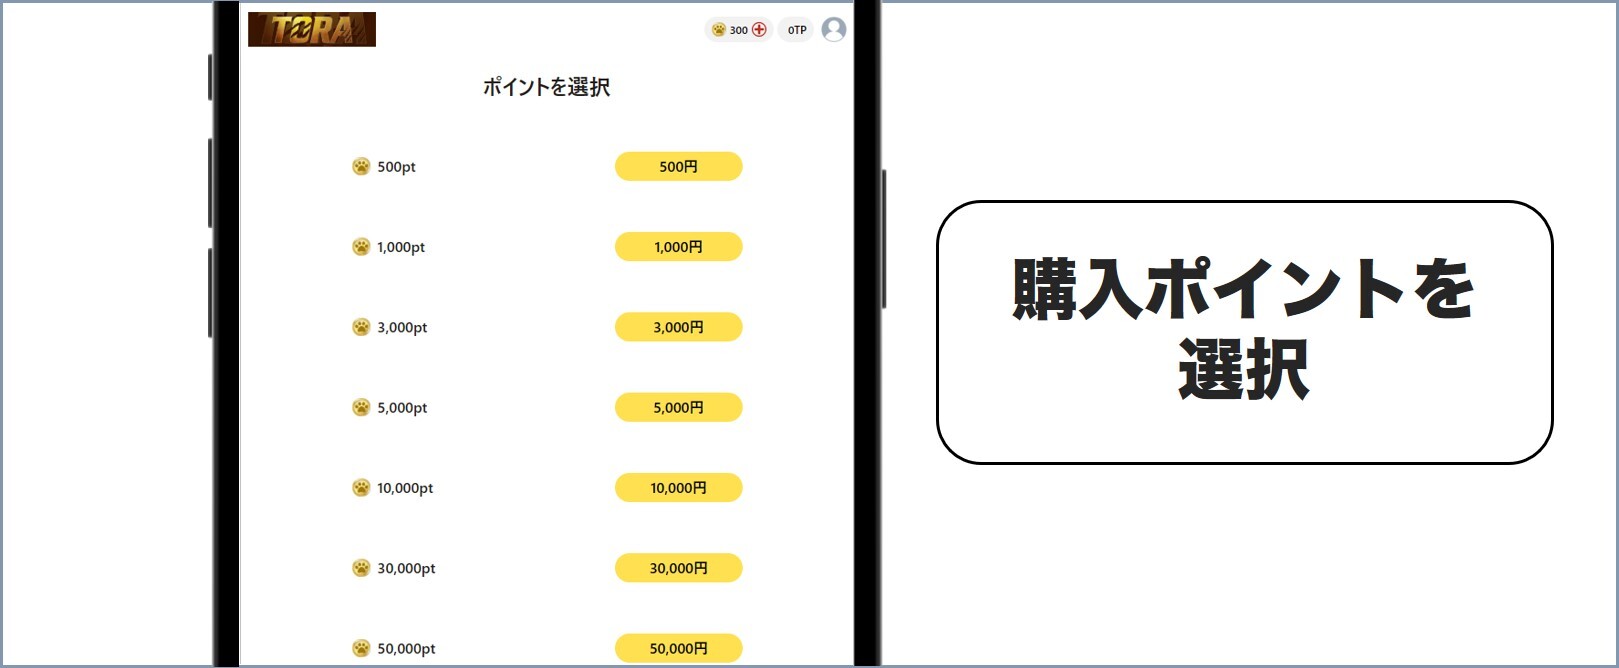Click the 500pt label text

[396, 167]
